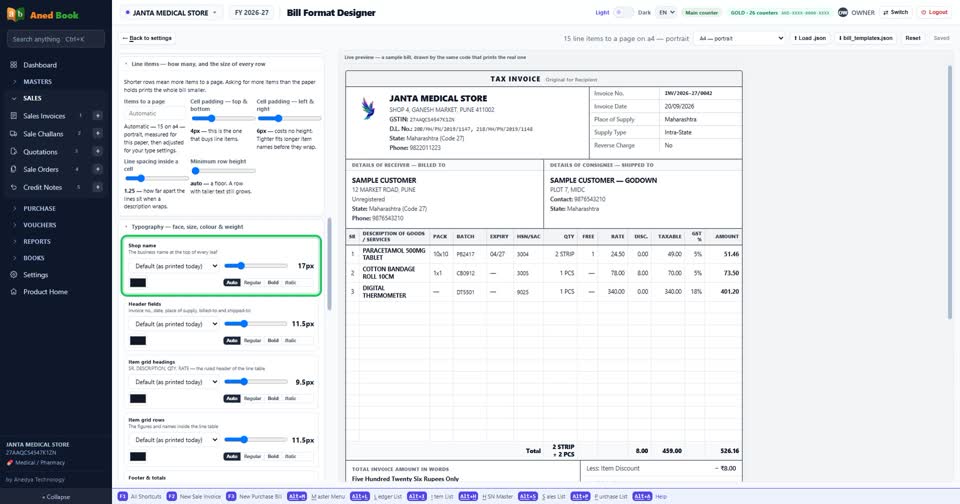
Task: Open the A4 — portrait paper dropdown
Action: point(740,38)
